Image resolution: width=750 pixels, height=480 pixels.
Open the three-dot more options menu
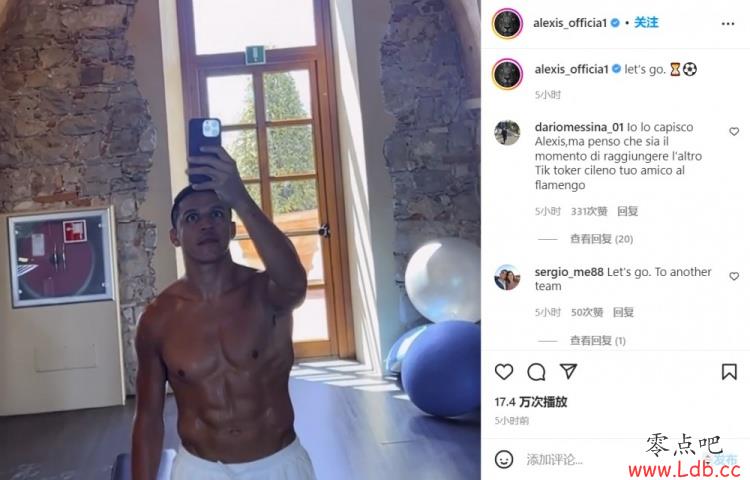click(728, 24)
